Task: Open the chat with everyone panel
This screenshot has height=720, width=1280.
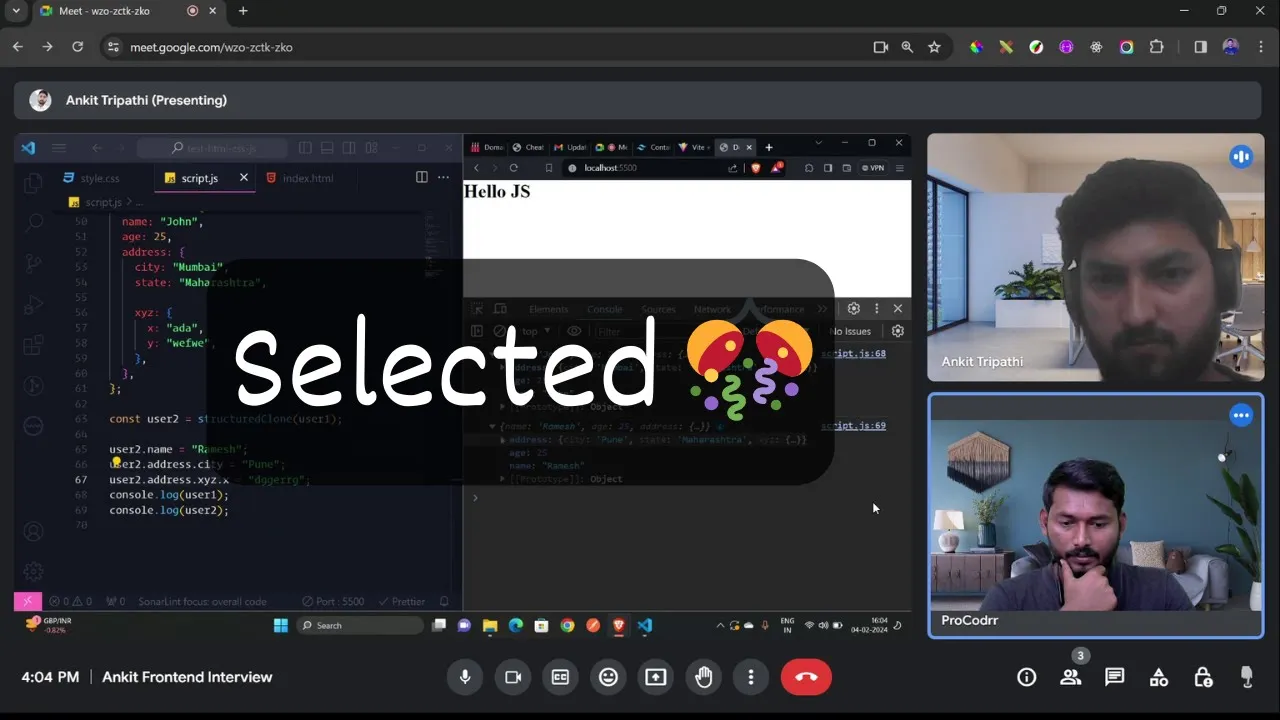Action: pyautogui.click(x=1115, y=677)
